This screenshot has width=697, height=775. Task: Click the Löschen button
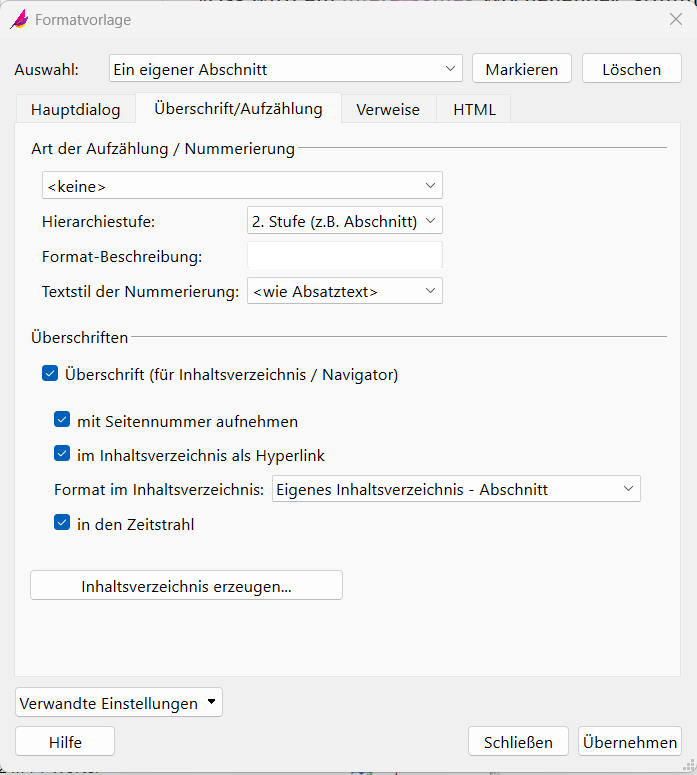[631, 69]
